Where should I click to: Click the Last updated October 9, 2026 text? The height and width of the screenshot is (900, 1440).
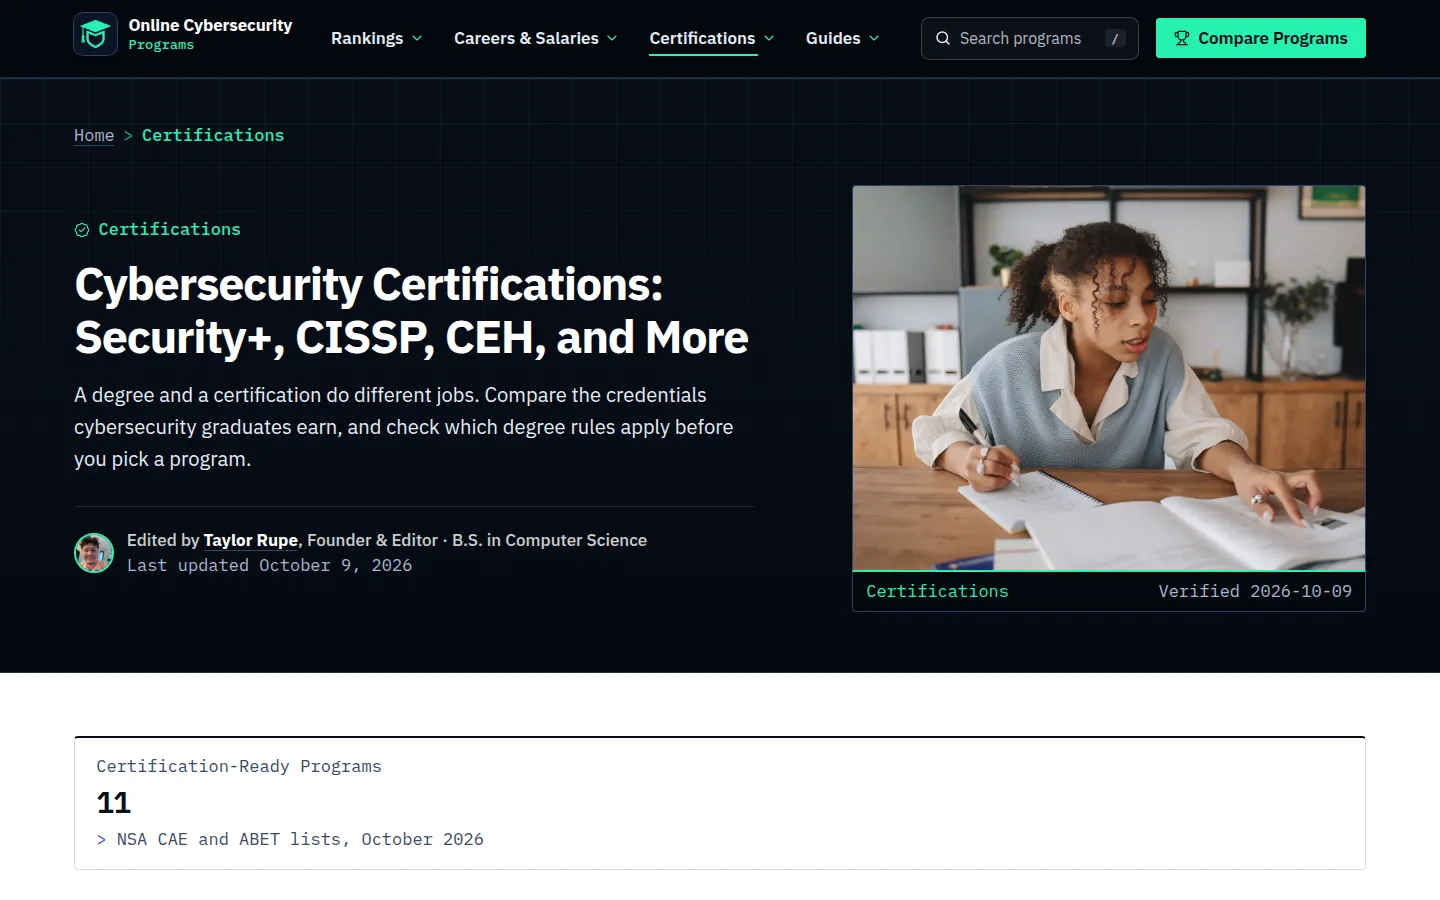click(x=270, y=565)
